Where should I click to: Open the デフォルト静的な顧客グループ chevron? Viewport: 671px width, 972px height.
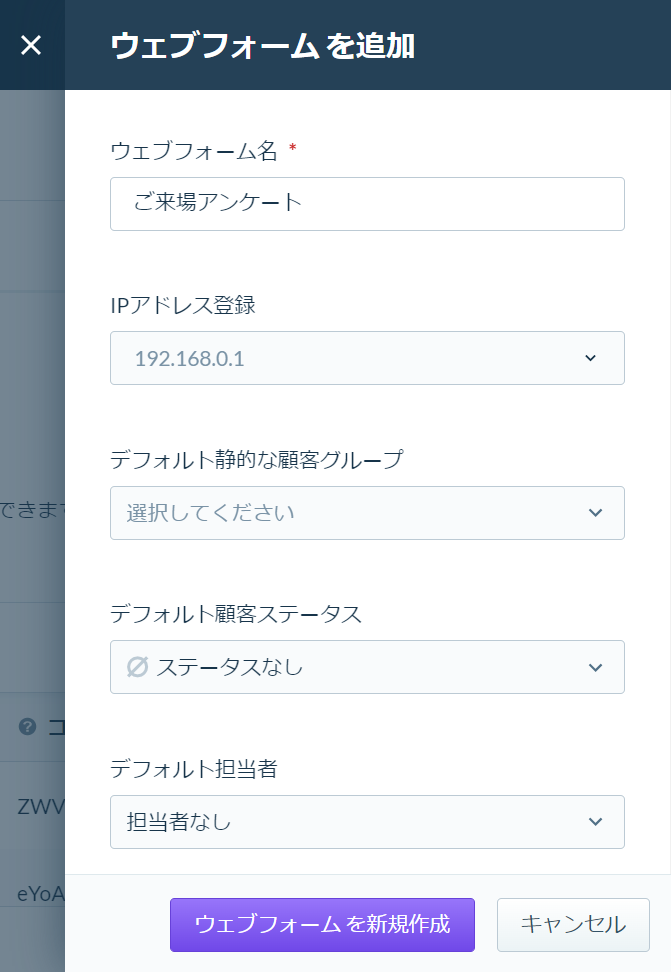click(595, 513)
